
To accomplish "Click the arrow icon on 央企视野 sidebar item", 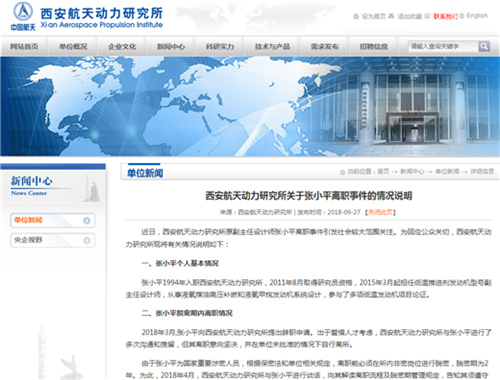I will pos(87,240).
